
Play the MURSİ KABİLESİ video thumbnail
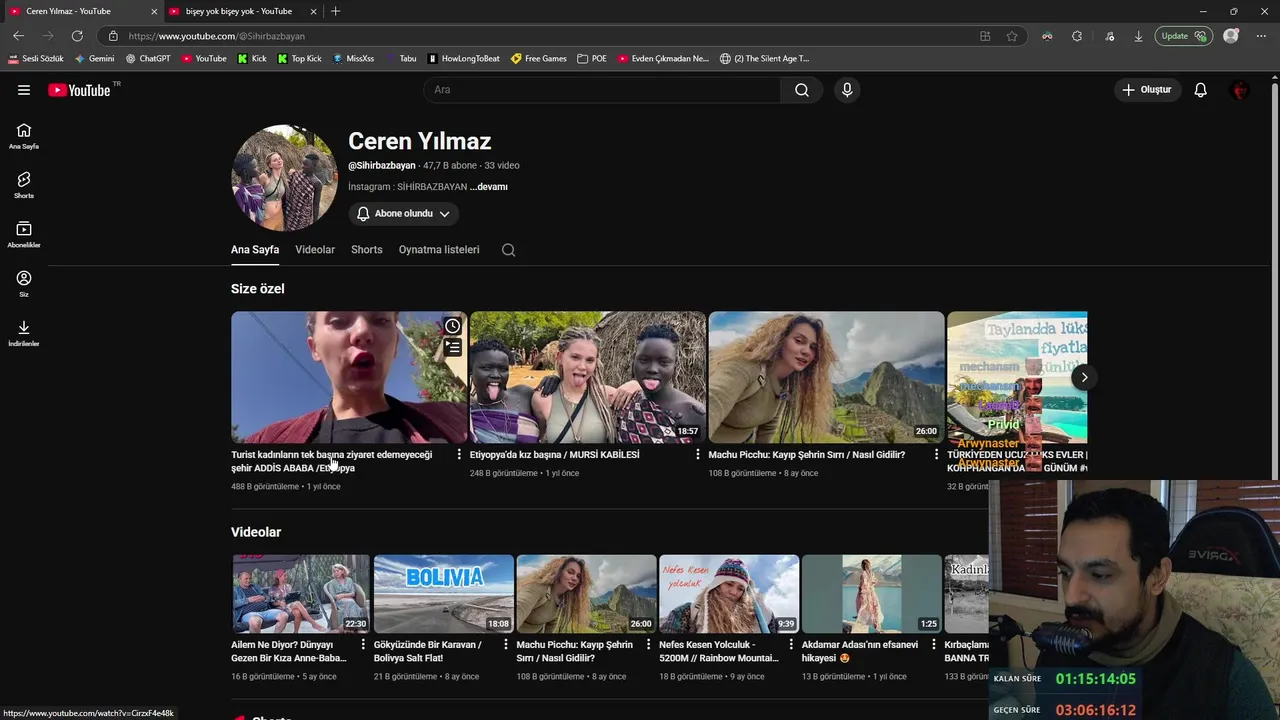click(x=588, y=377)
